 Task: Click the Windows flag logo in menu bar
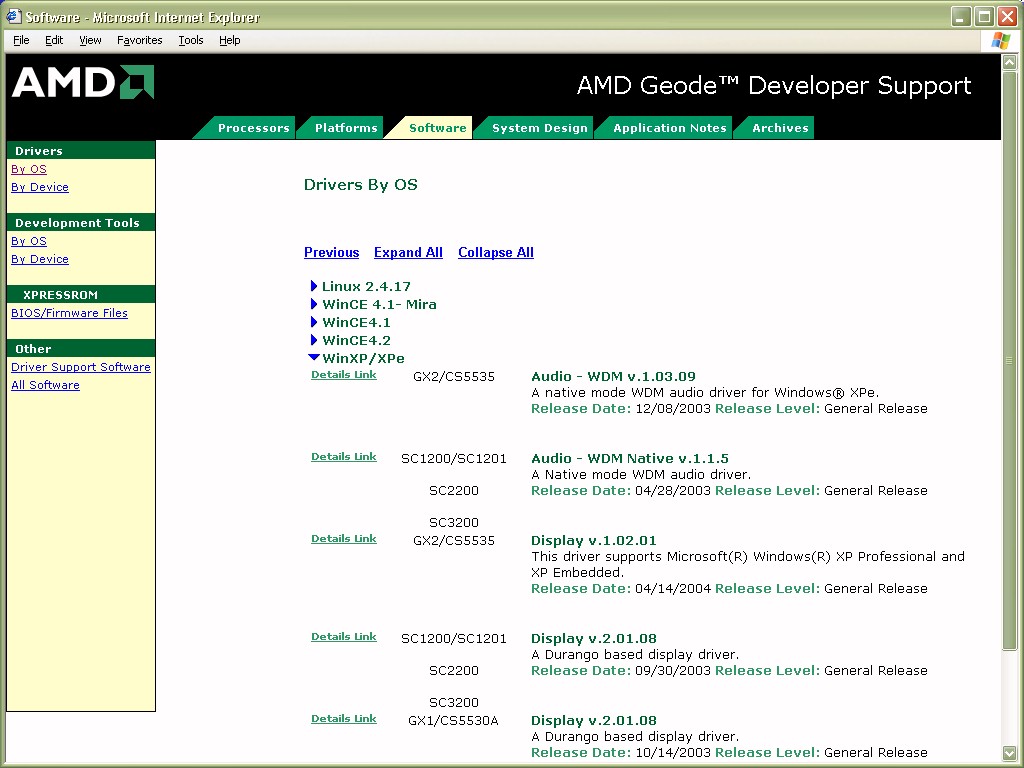[x=1001, y=40]
